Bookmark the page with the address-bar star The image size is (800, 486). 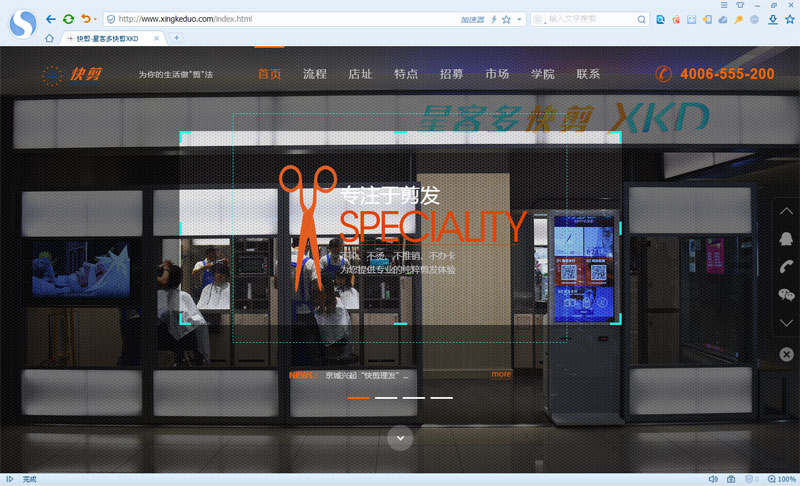(506, 19)
